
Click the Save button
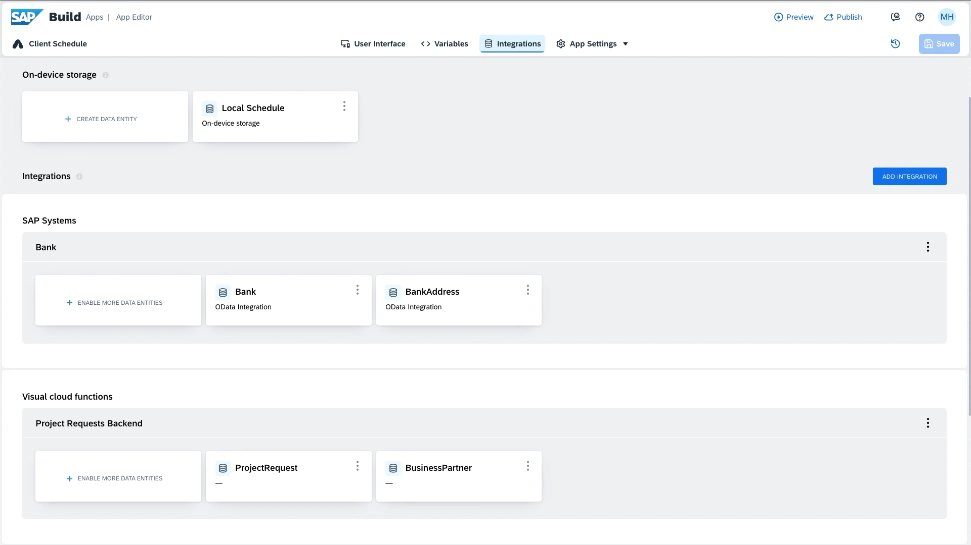coord(939,44)
